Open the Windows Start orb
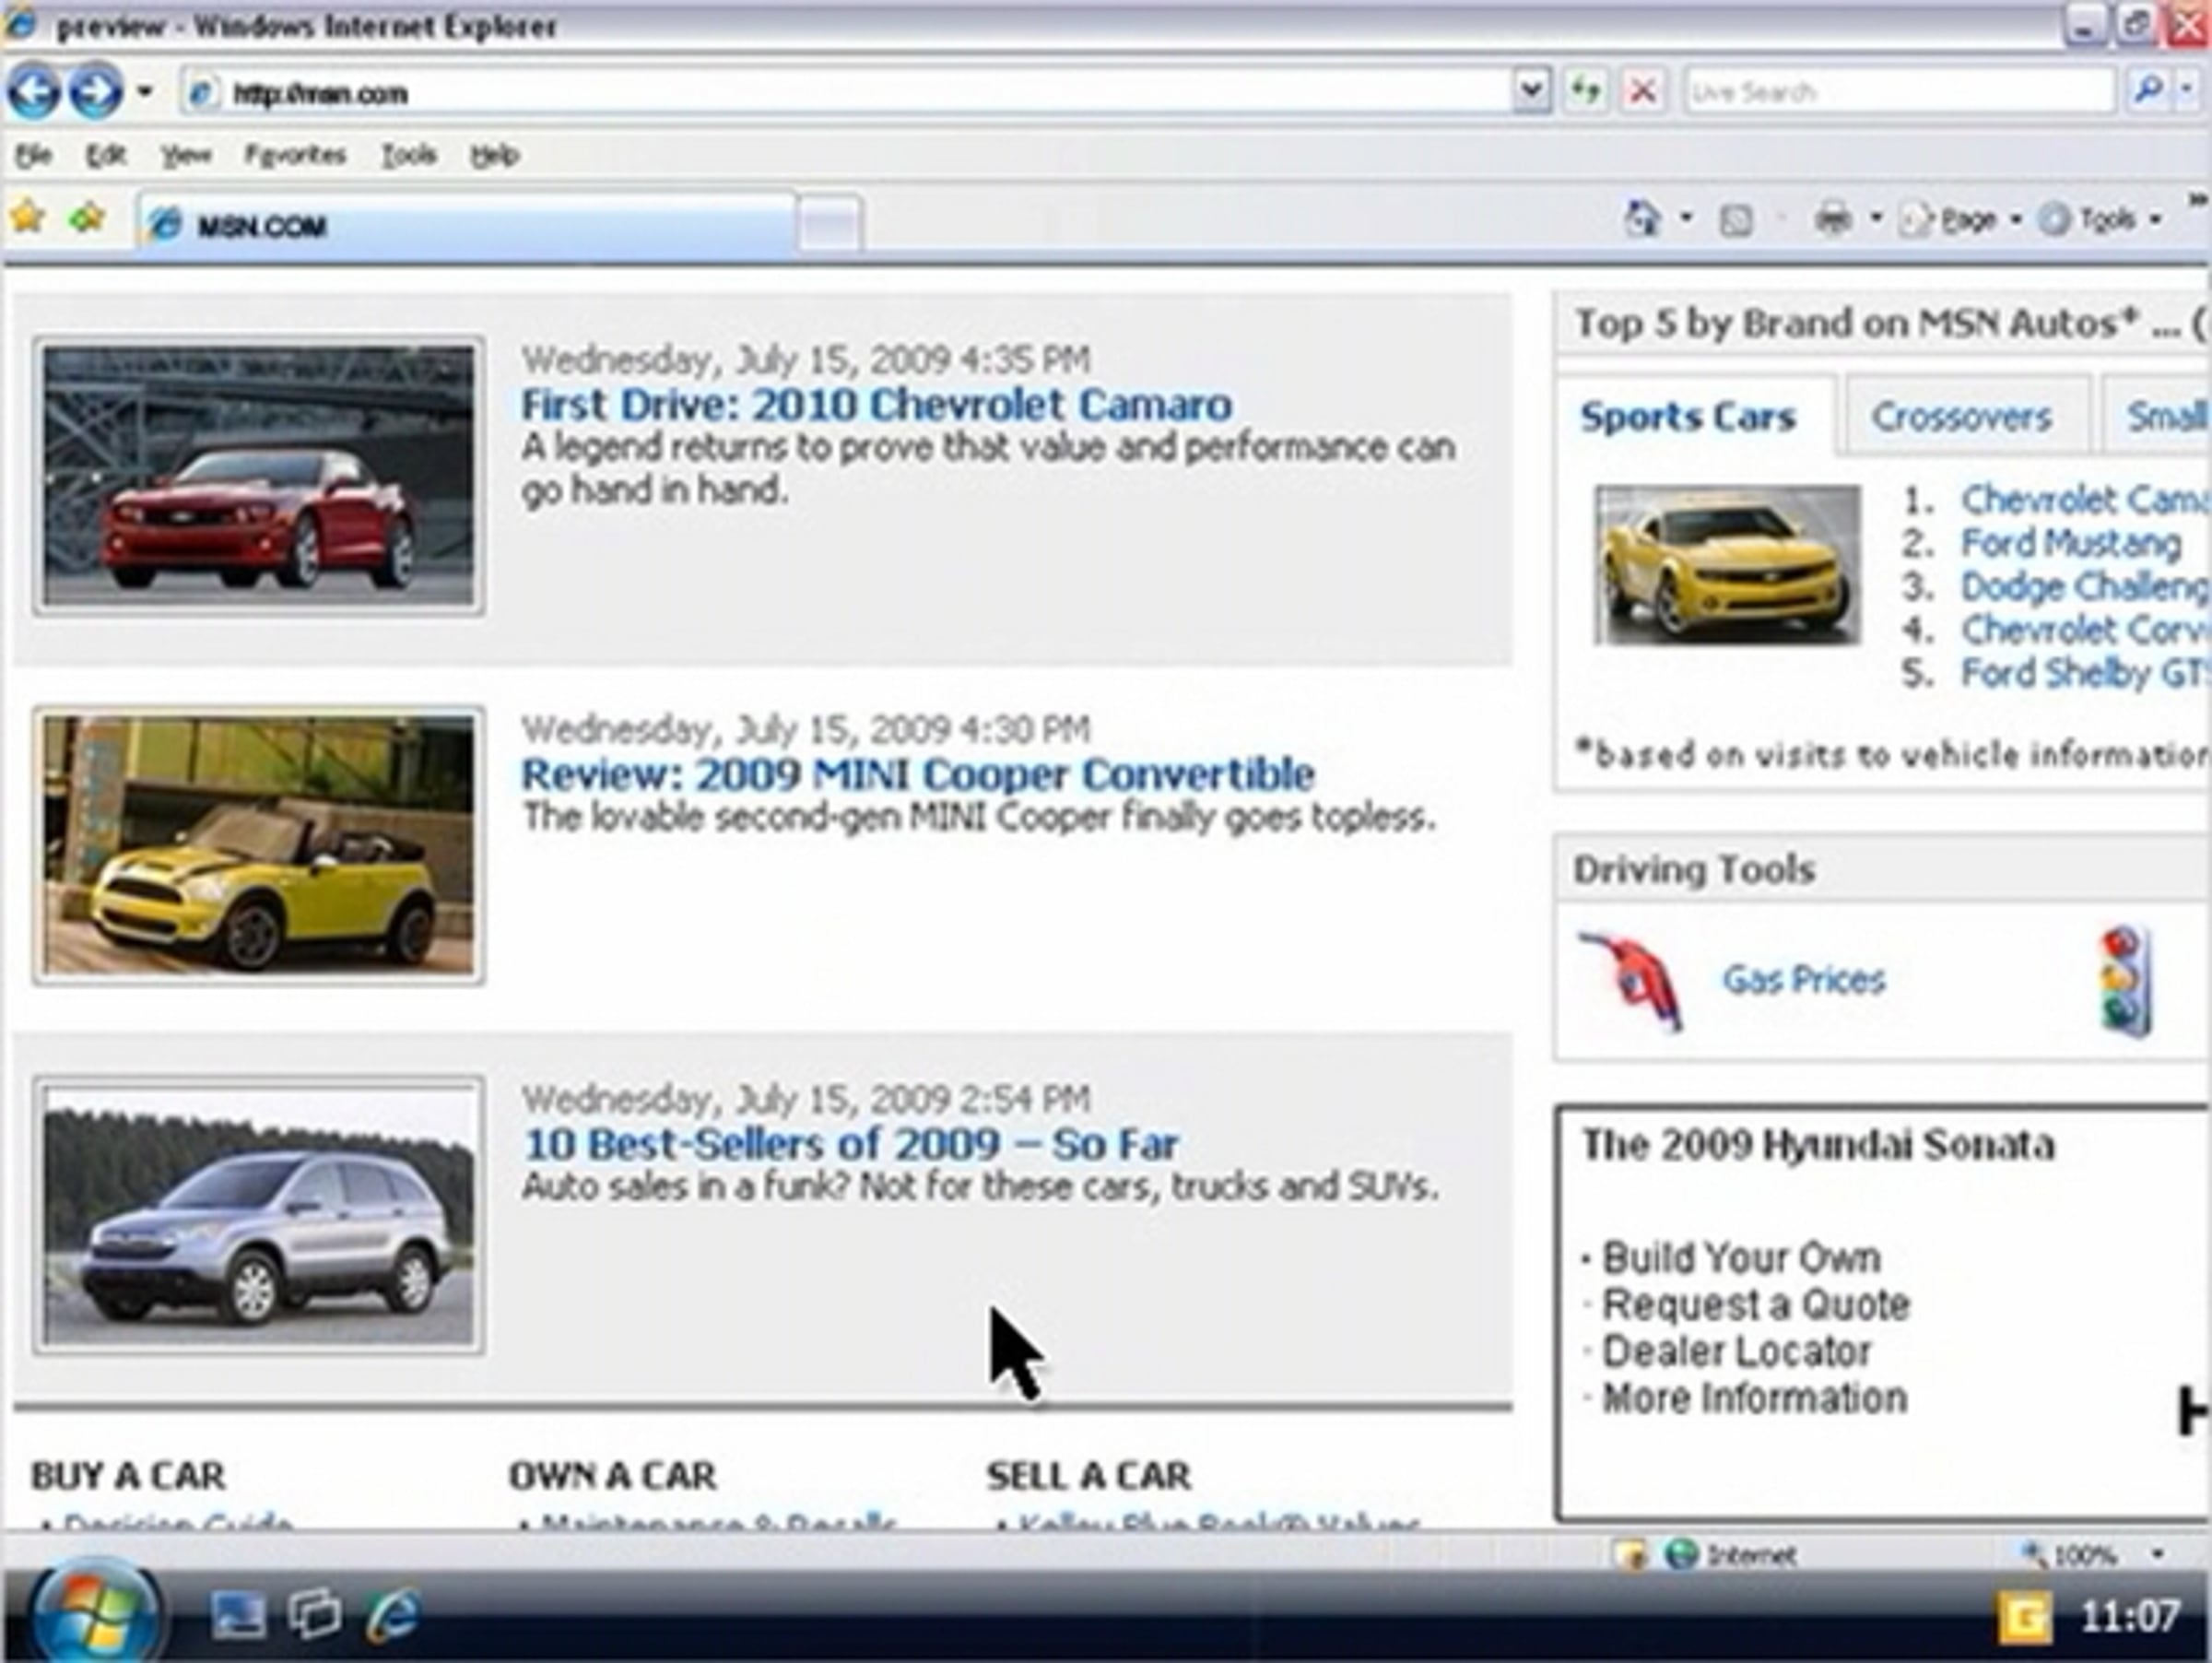2212x1663 pixels. 95,1612
